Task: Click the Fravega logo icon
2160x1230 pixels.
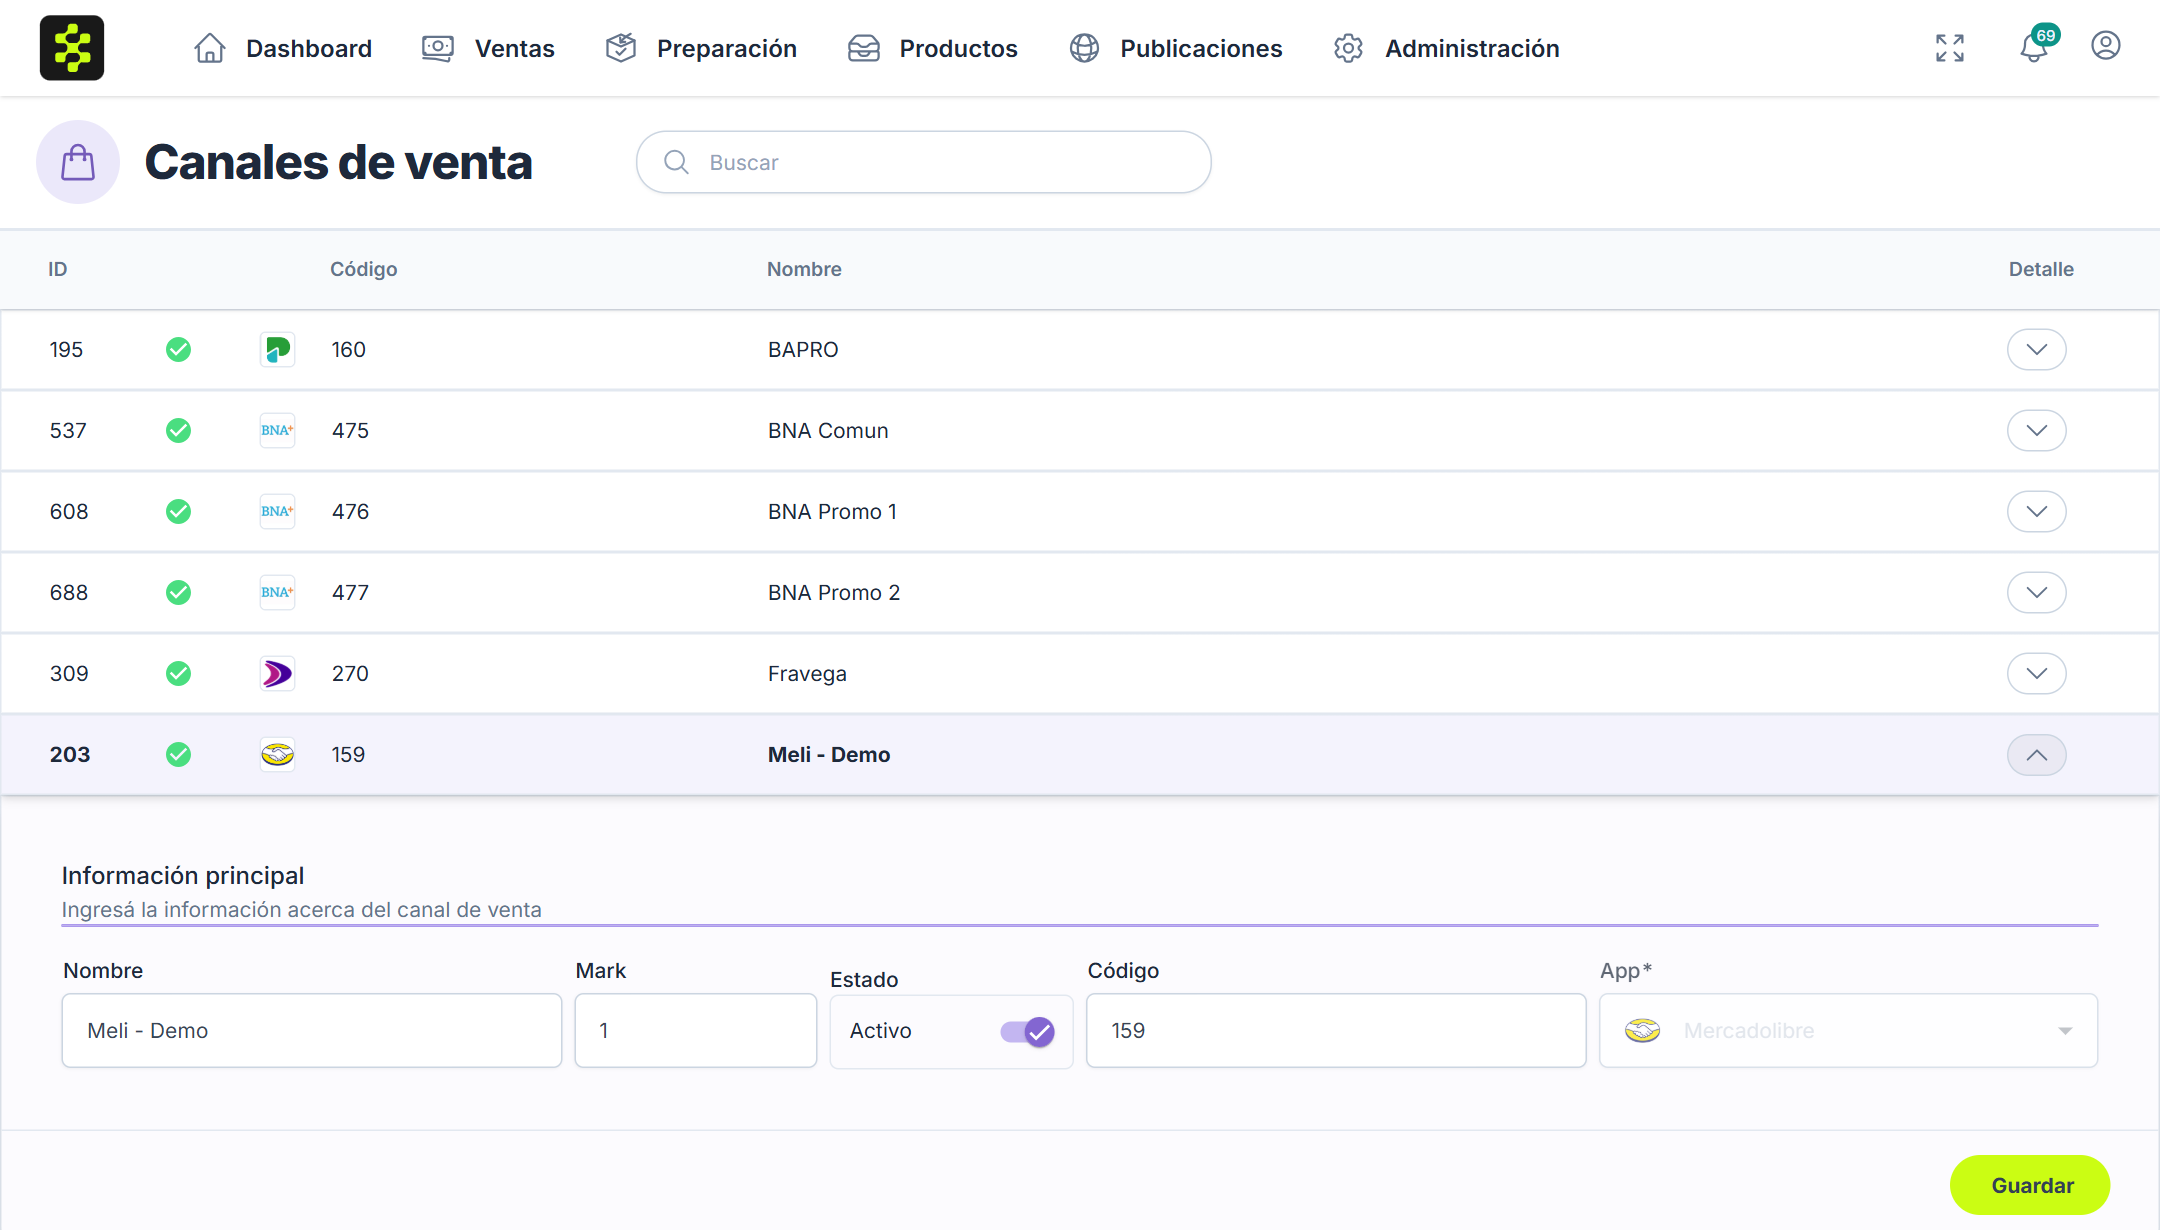Action: [277, 673]
